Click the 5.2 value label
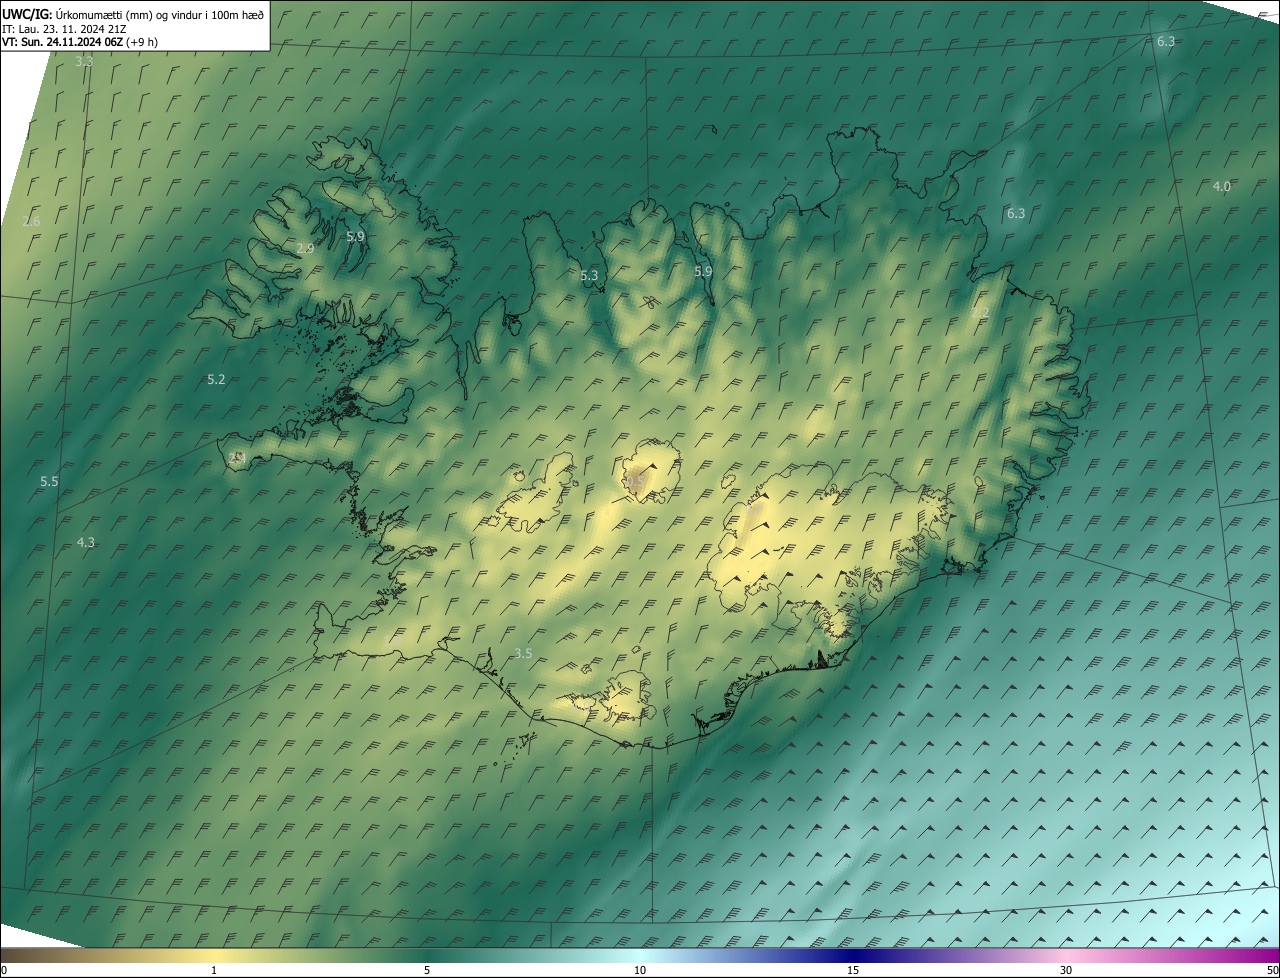Image resolution: width=1280 pixels, height=978 pixels. [216, 380]
